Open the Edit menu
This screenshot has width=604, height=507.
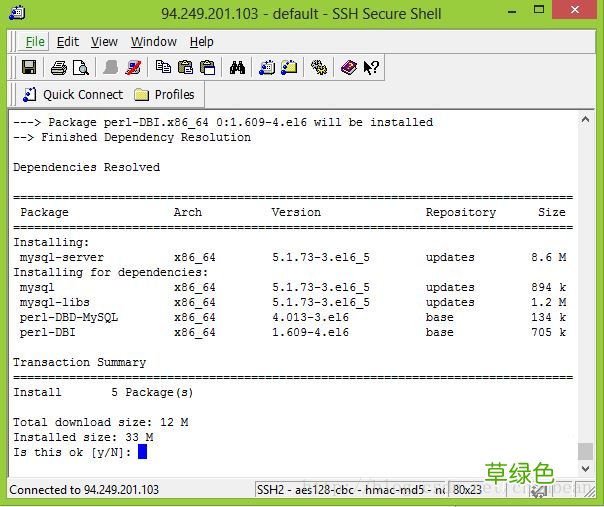(68, 42)
